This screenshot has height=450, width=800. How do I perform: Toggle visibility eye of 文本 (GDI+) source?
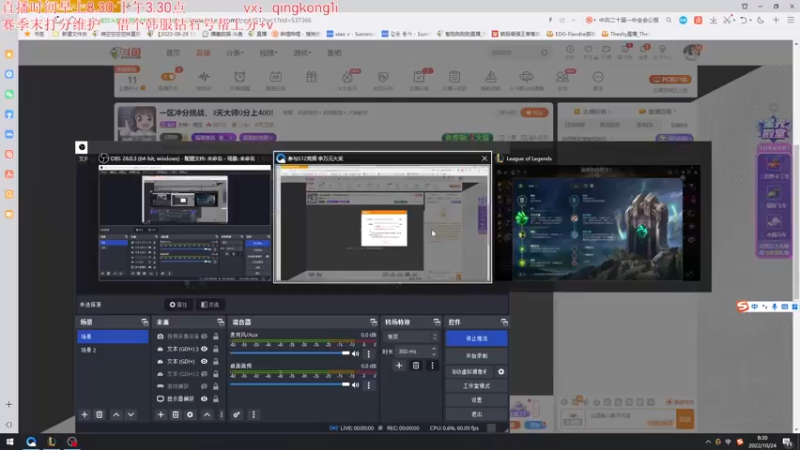click(x=204, y=361)
